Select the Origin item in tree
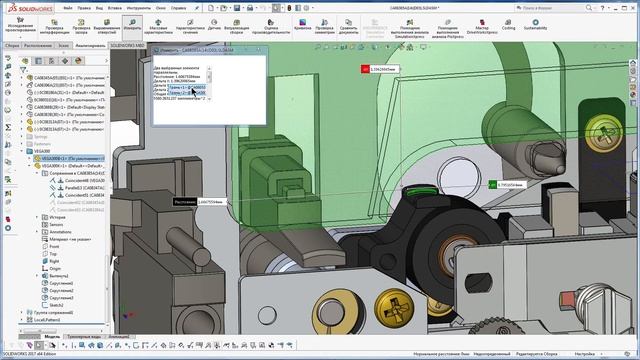The image size is (640, 360). click(x=51, y=269)
